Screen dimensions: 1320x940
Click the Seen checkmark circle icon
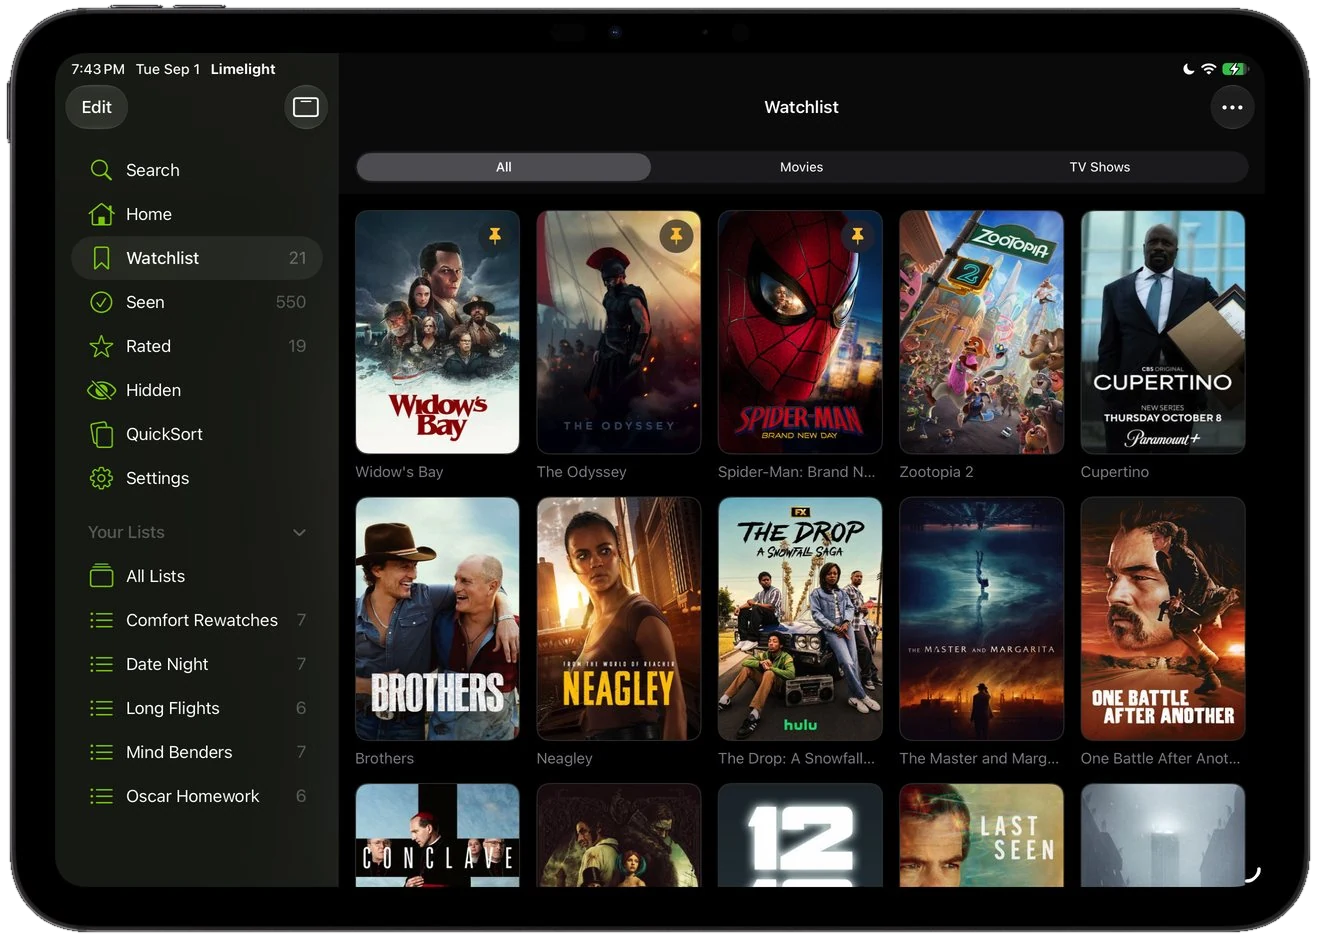coord(101,302)
